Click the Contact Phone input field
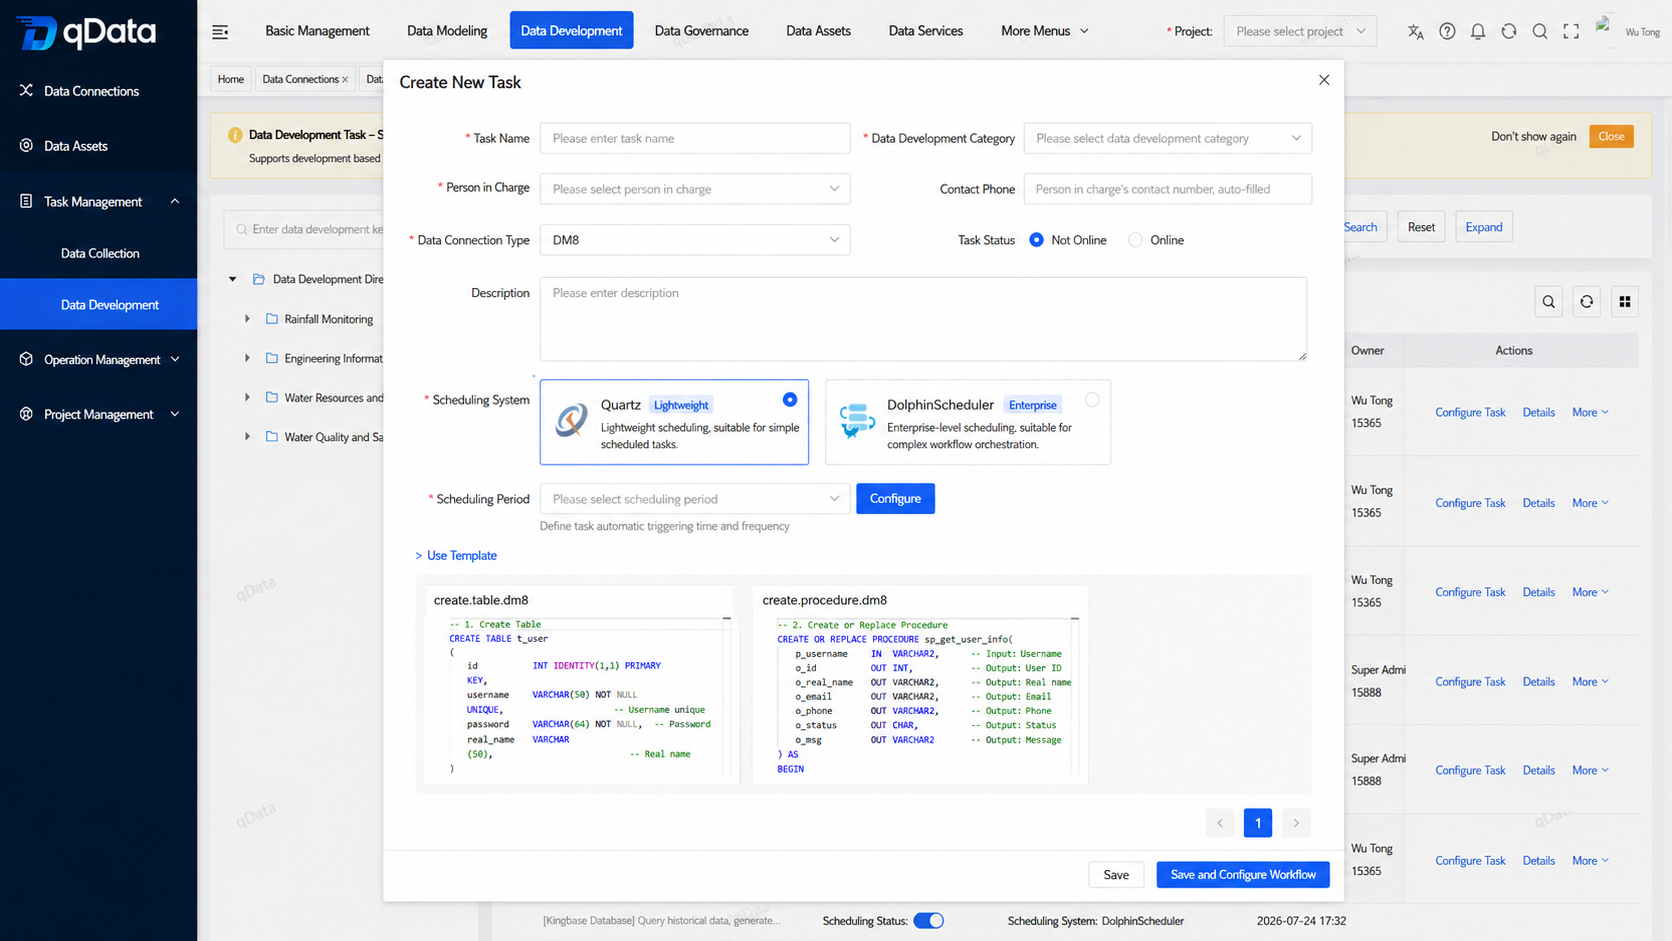Image resolution: width=1672 pixels, height=941 pixels. pyautogui.click(x=1167, y=189)
